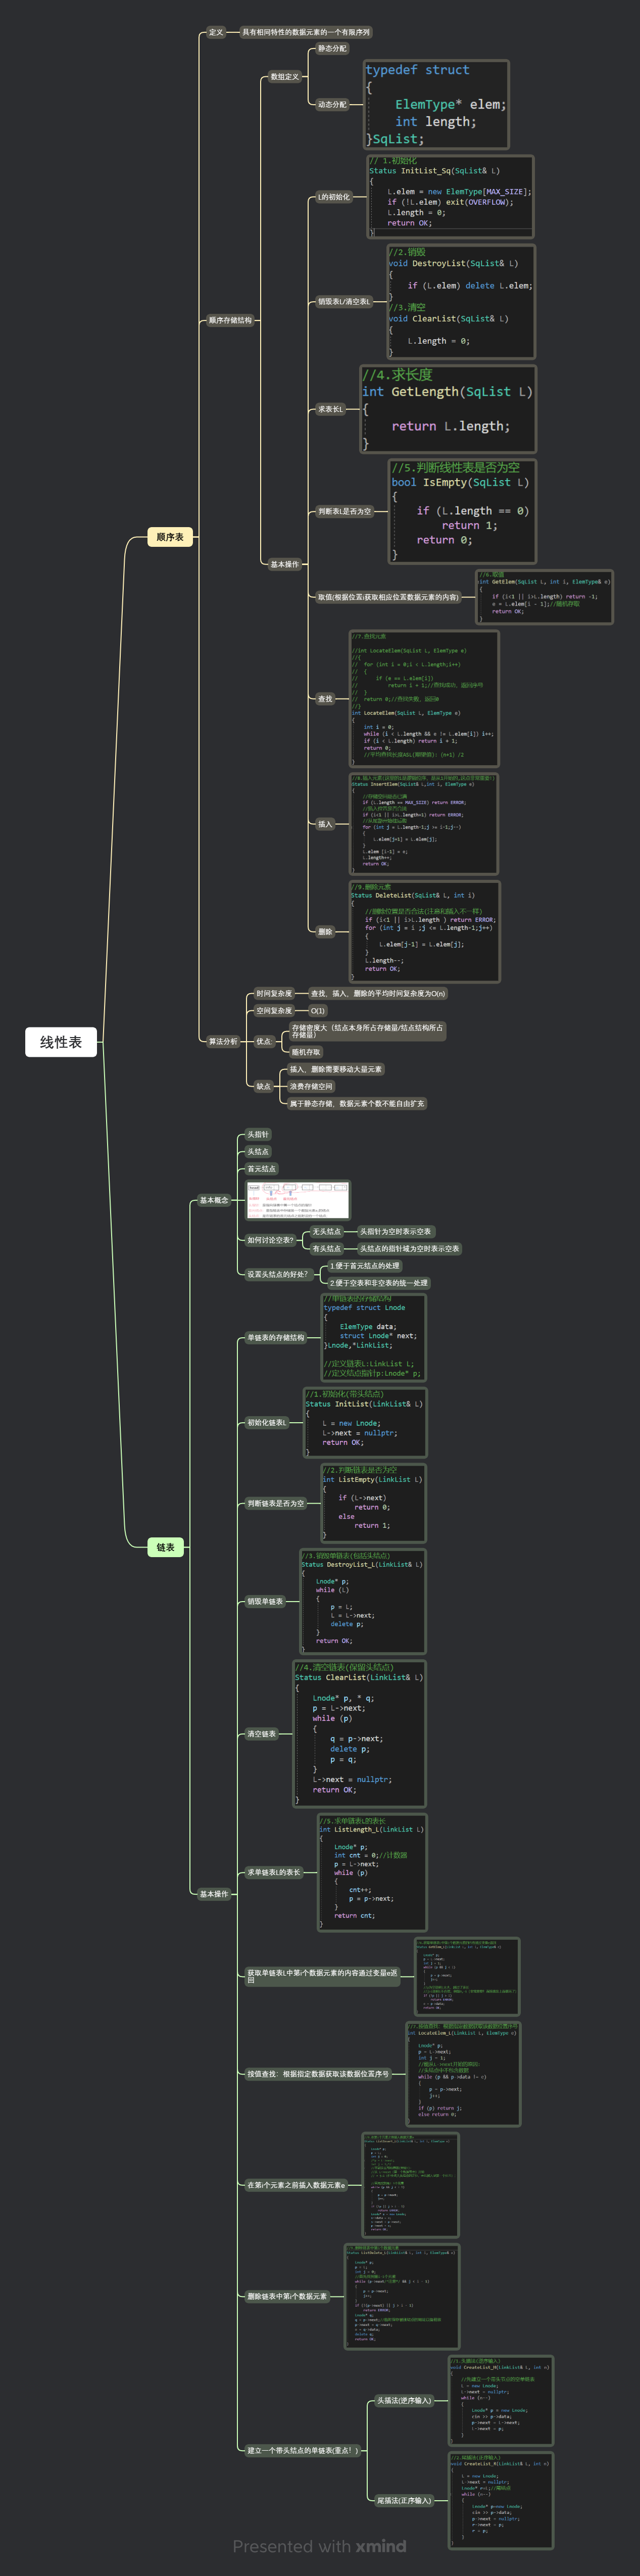This screenshot has height=2576, width=640.
Task: Open the DestroyList and ClearList code image
Action: coord(461,301)
